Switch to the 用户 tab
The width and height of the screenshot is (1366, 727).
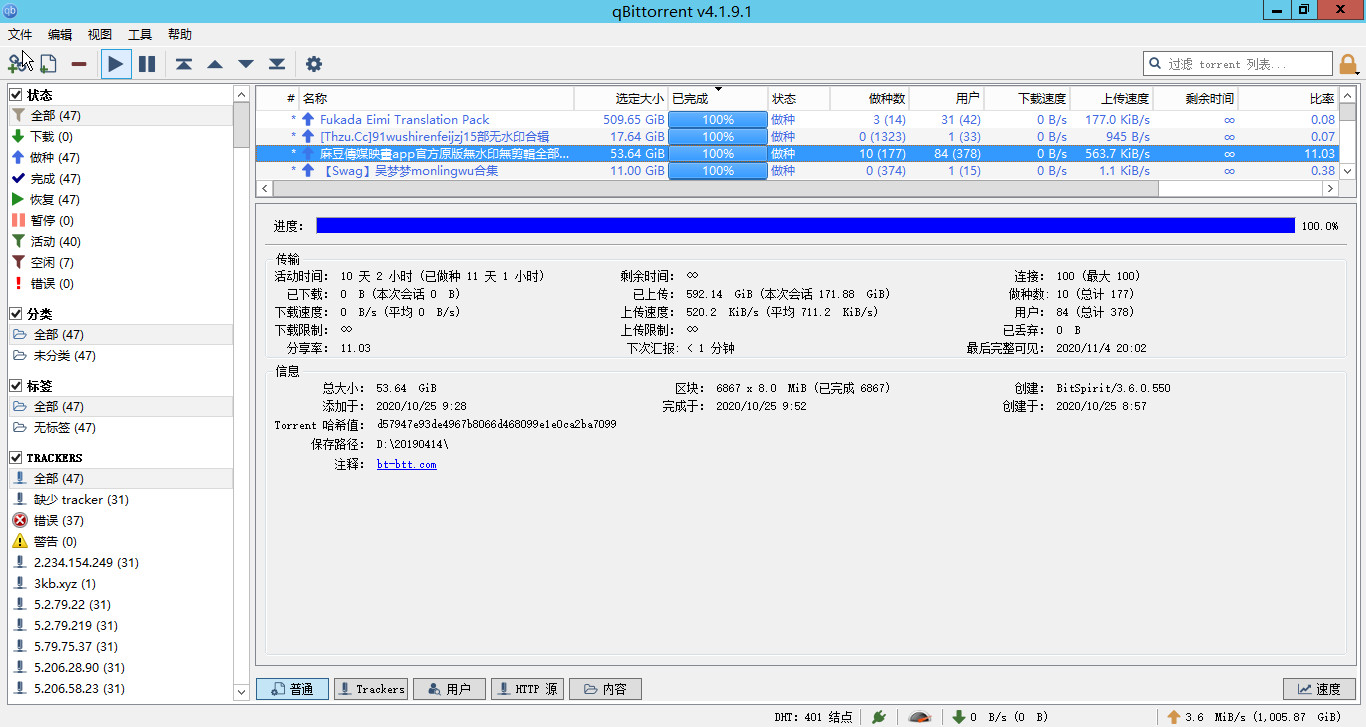449,689
